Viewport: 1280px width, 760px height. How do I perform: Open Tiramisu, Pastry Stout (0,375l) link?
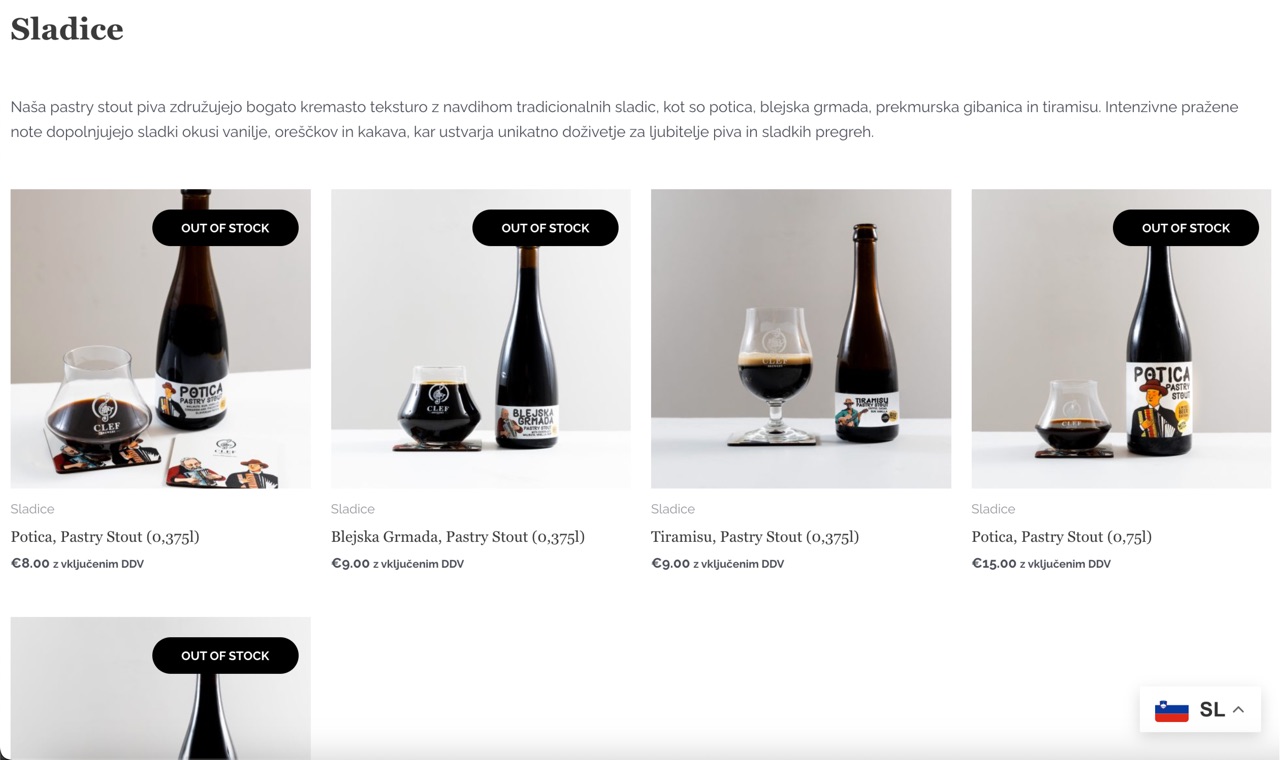pos(755,537)
